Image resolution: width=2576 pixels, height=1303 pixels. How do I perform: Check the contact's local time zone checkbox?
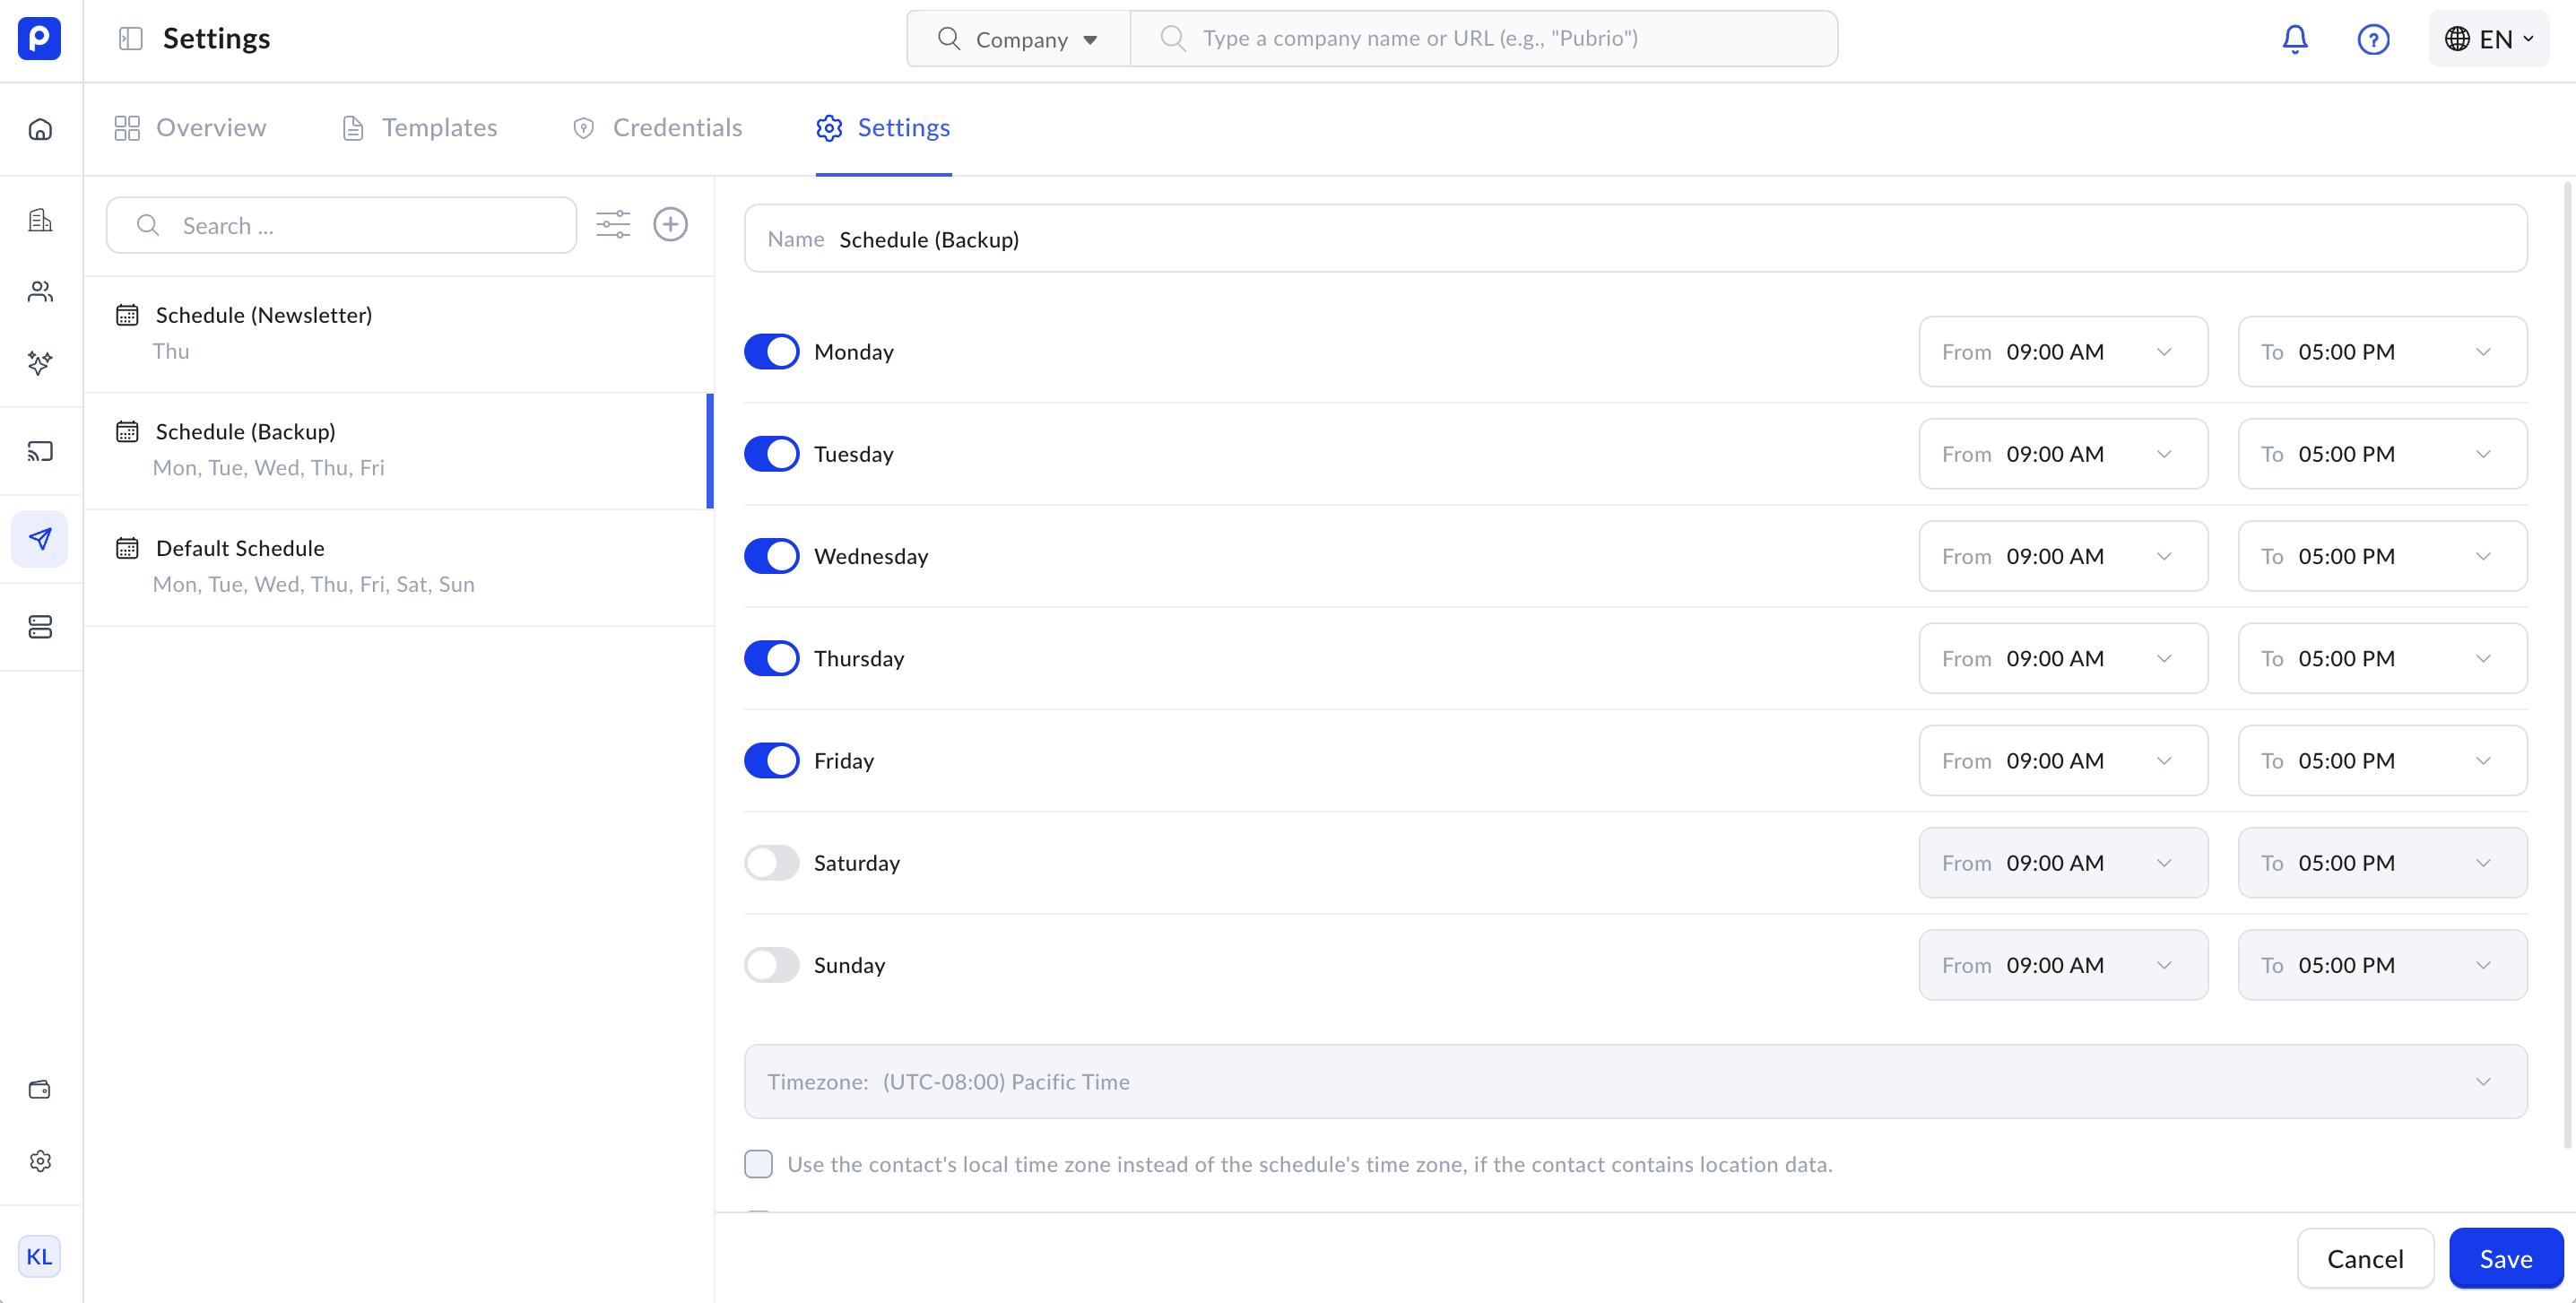[x=758, y=1164]
